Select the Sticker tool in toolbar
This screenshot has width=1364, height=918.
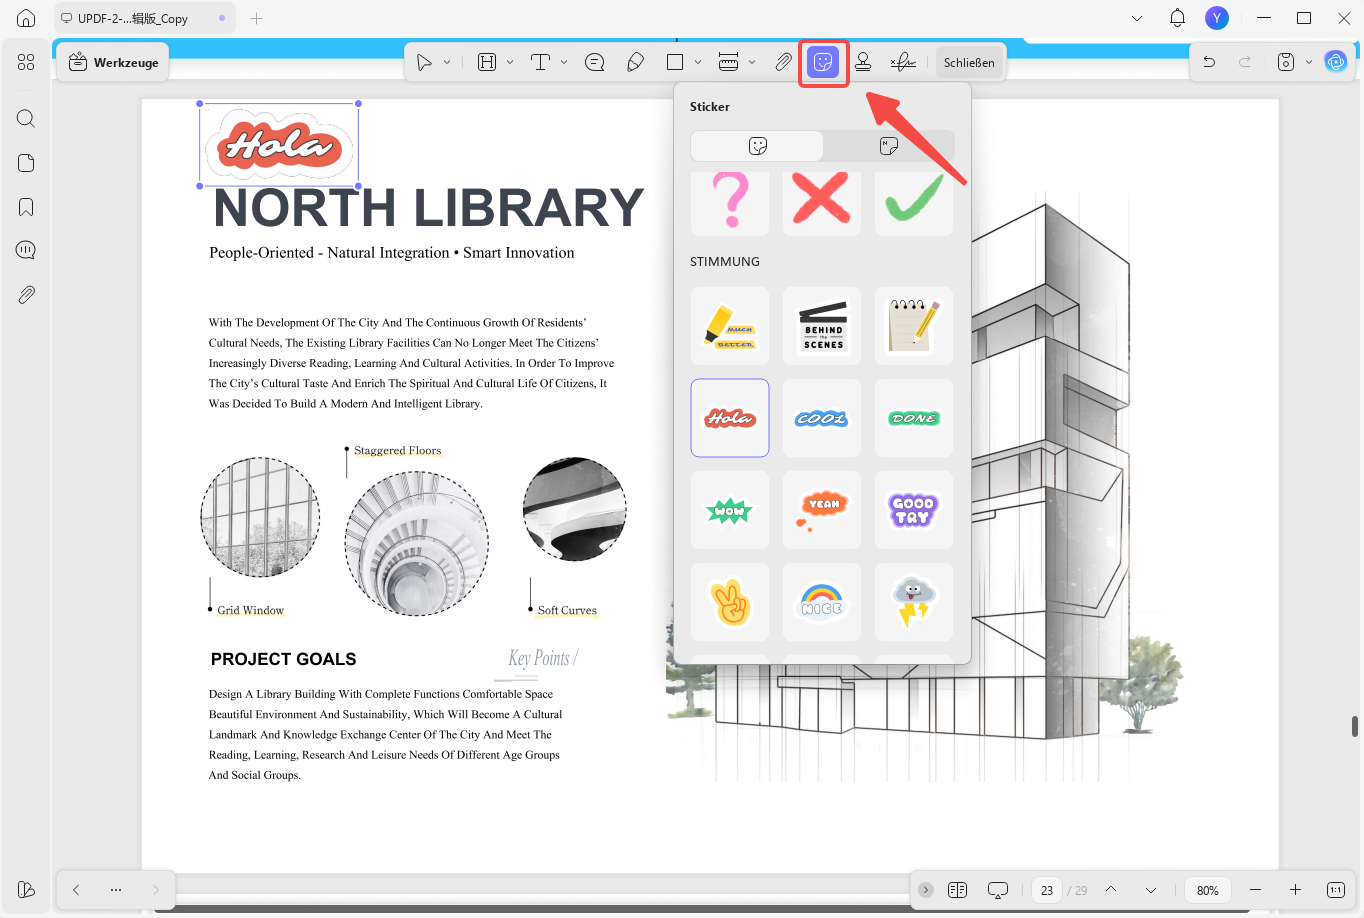click(x=823, y=62)
